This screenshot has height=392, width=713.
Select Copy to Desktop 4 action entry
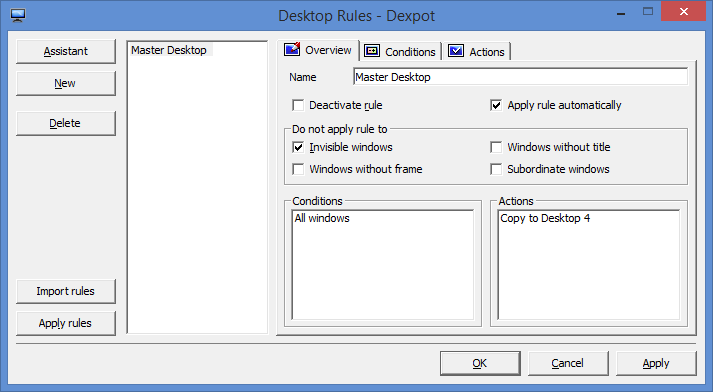[545, 218]
